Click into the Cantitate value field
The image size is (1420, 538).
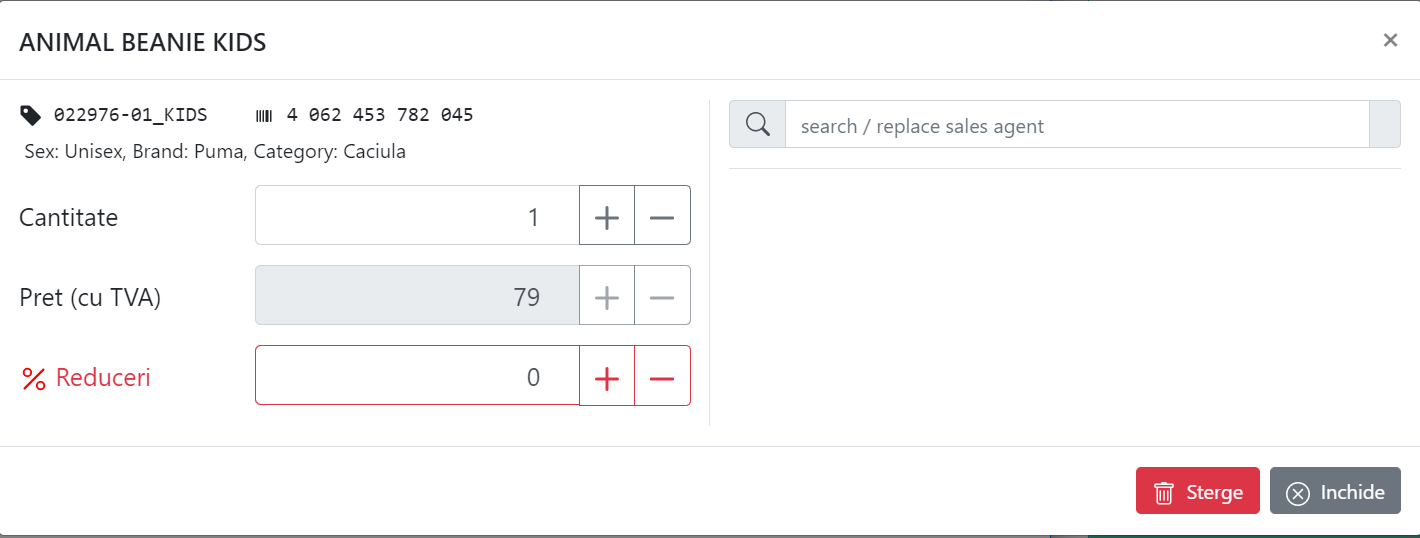pos(418,215)
